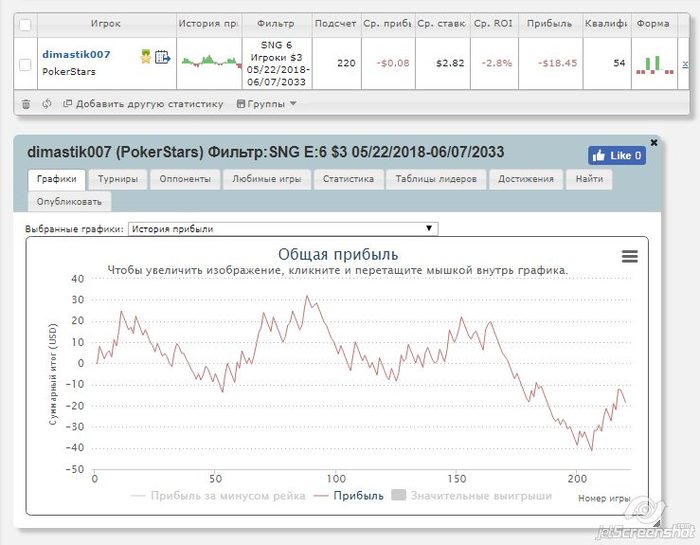Open the Оппоненты tab
The image size is (700, 545).
click(185, 179)
